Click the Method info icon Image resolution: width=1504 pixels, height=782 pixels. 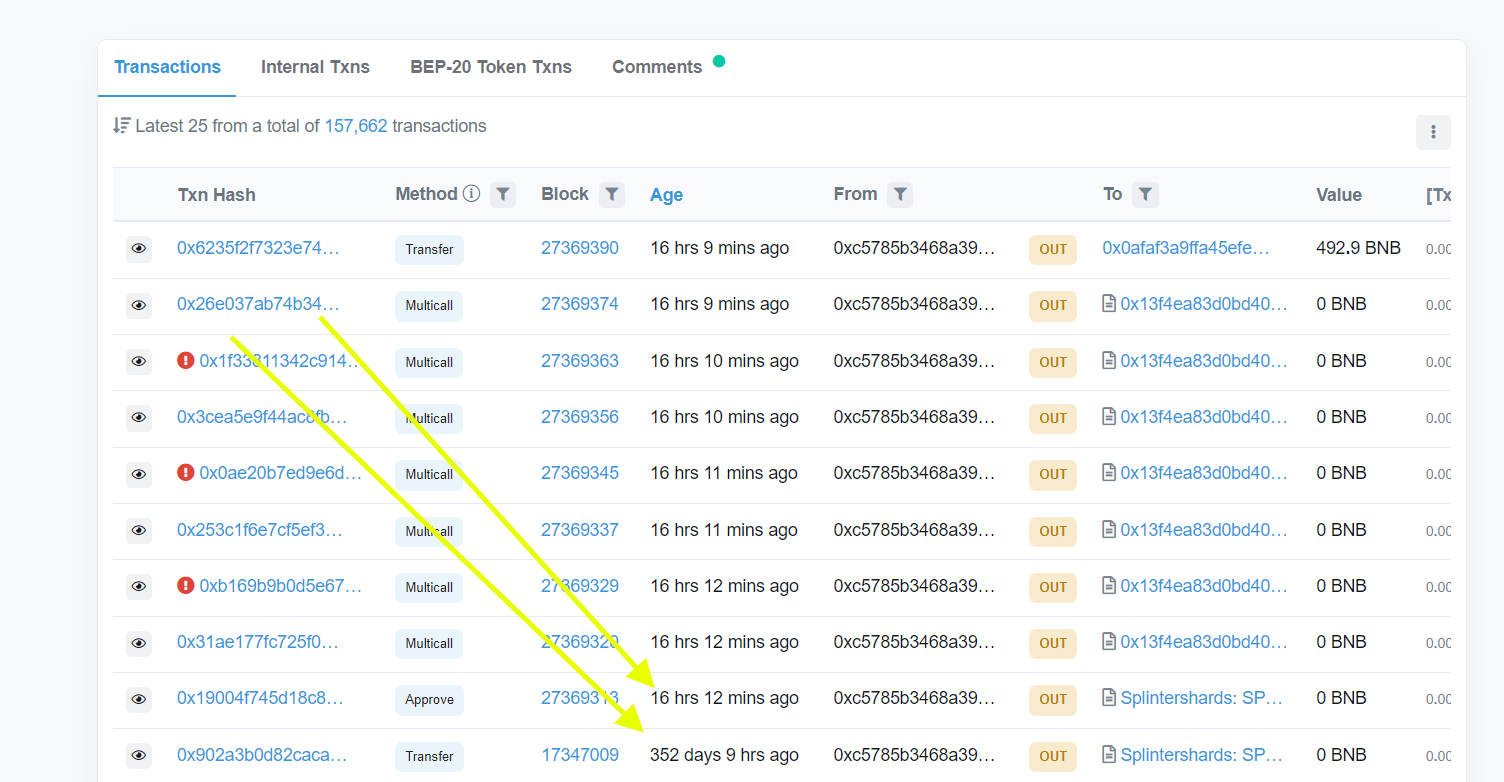click(x=472, y=194)
